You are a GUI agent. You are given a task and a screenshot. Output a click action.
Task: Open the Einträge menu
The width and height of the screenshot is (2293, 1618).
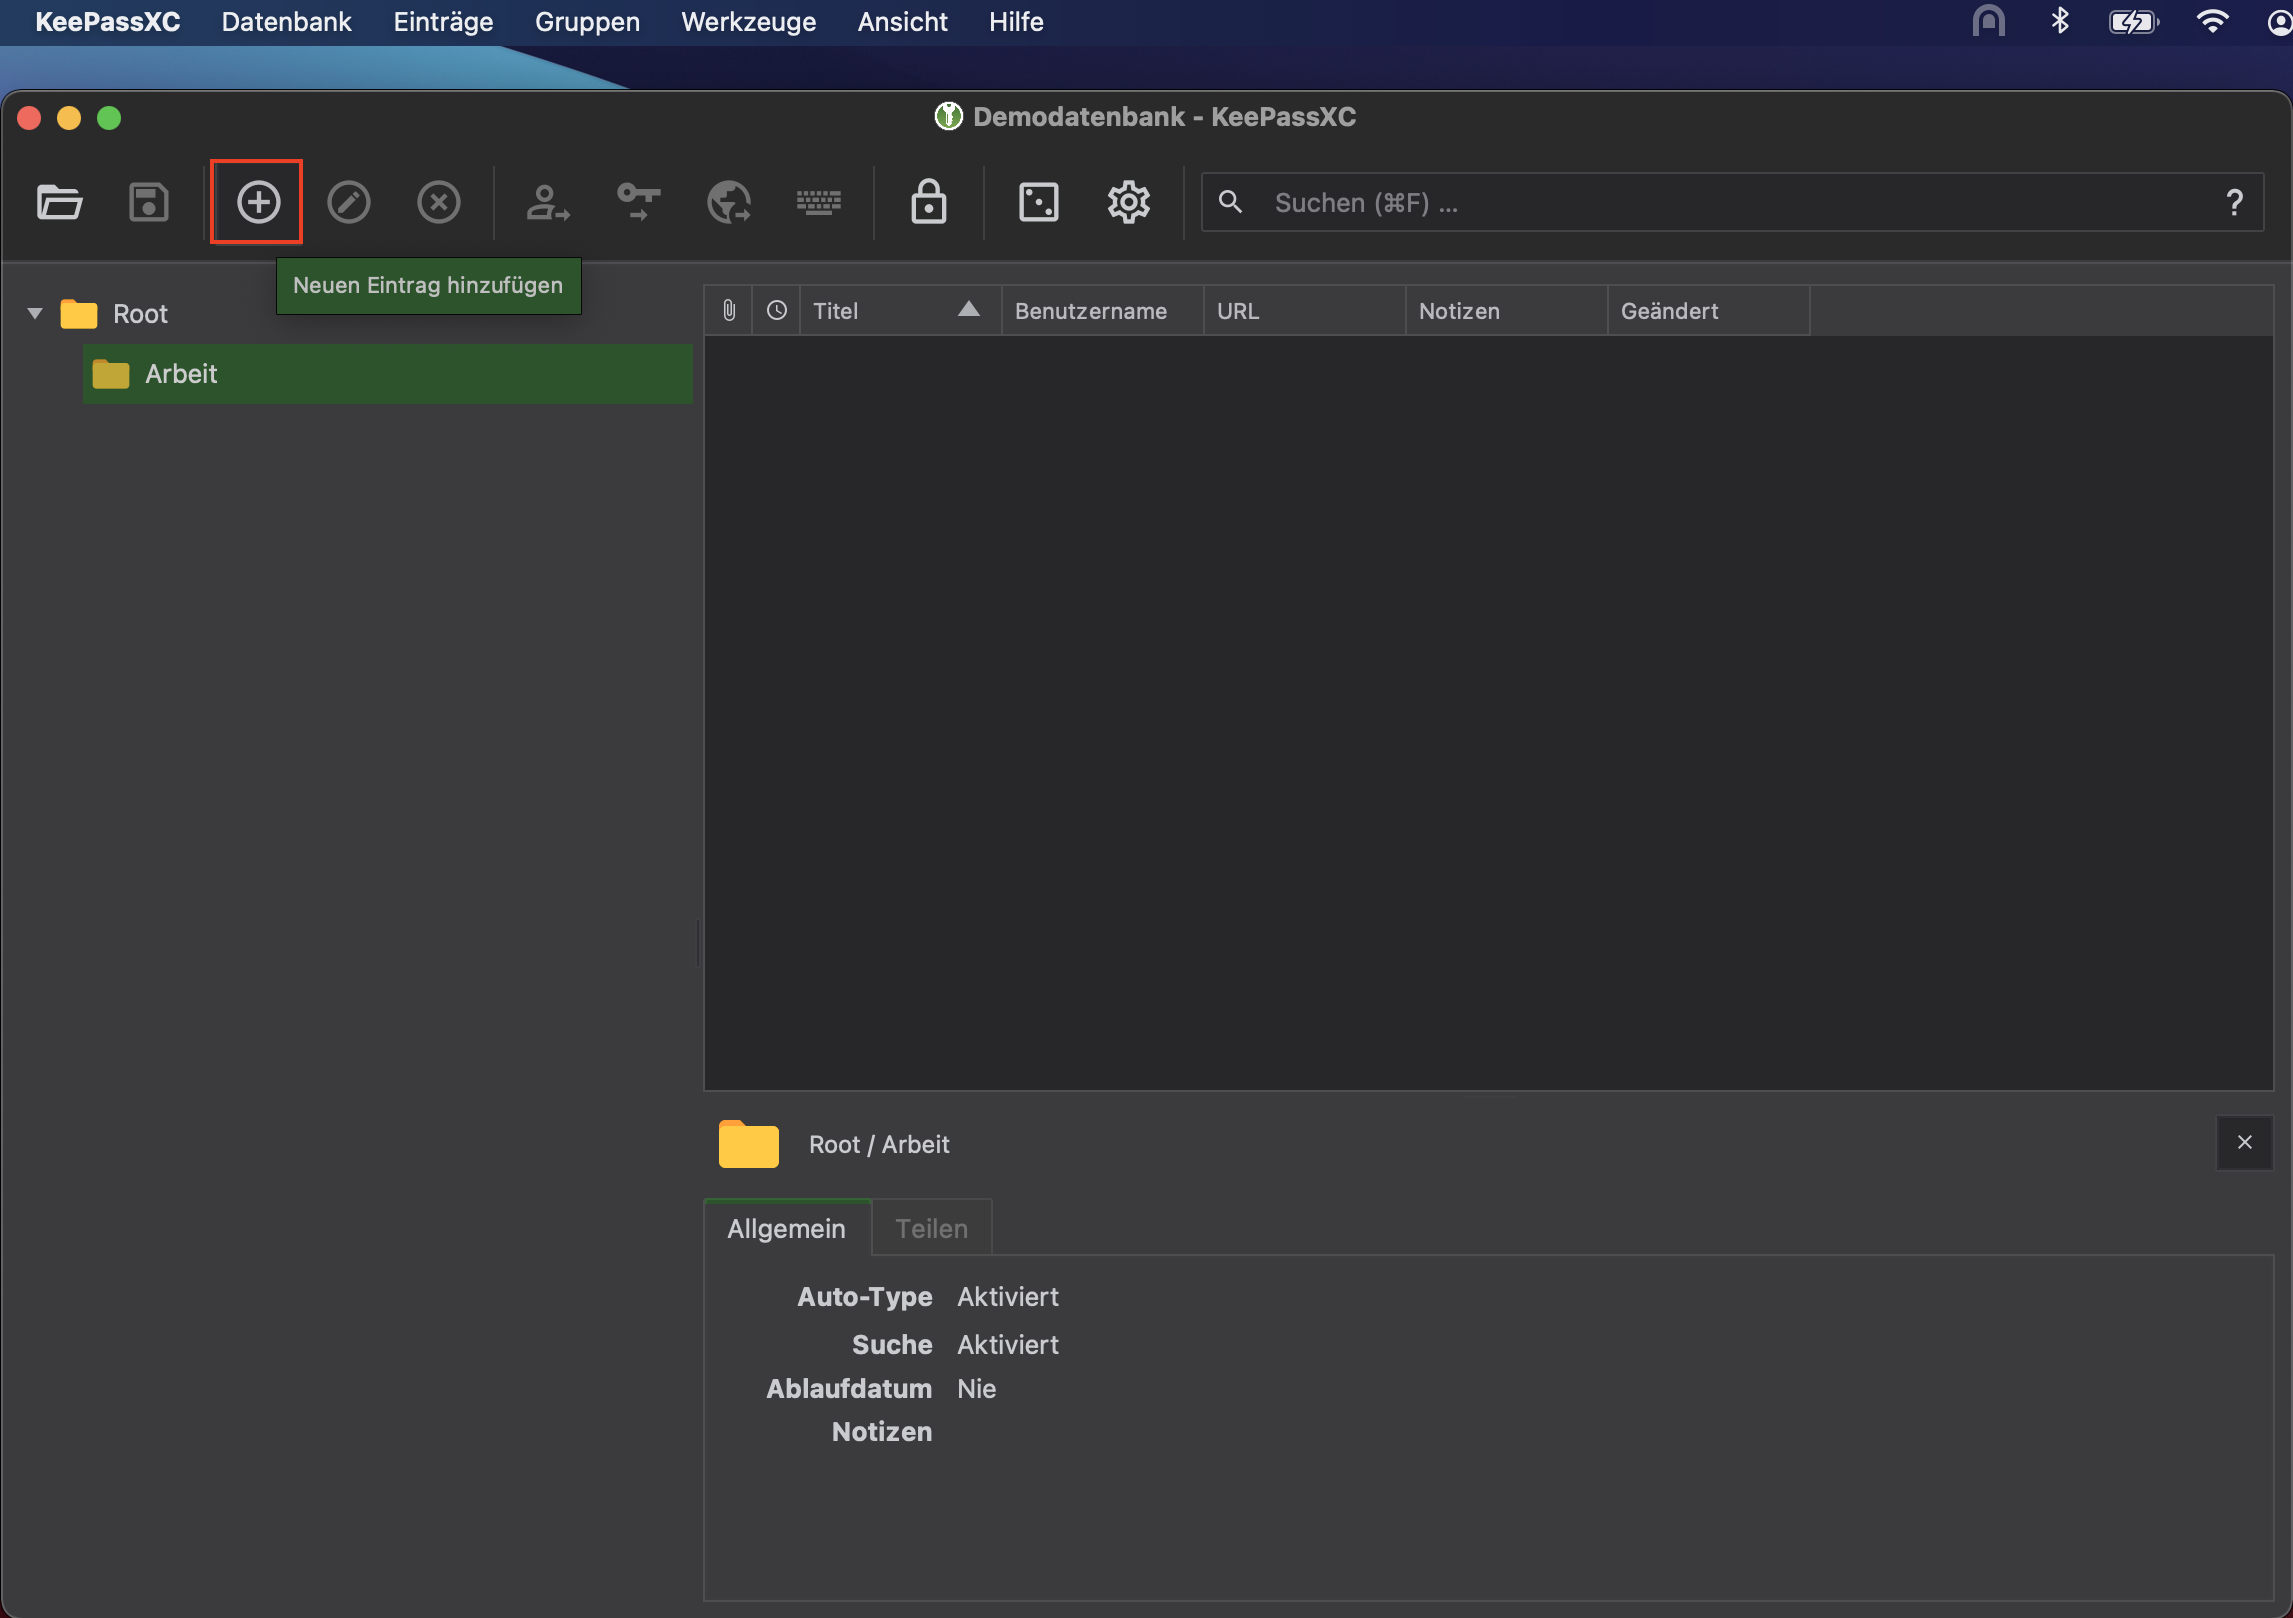point(443,22)
